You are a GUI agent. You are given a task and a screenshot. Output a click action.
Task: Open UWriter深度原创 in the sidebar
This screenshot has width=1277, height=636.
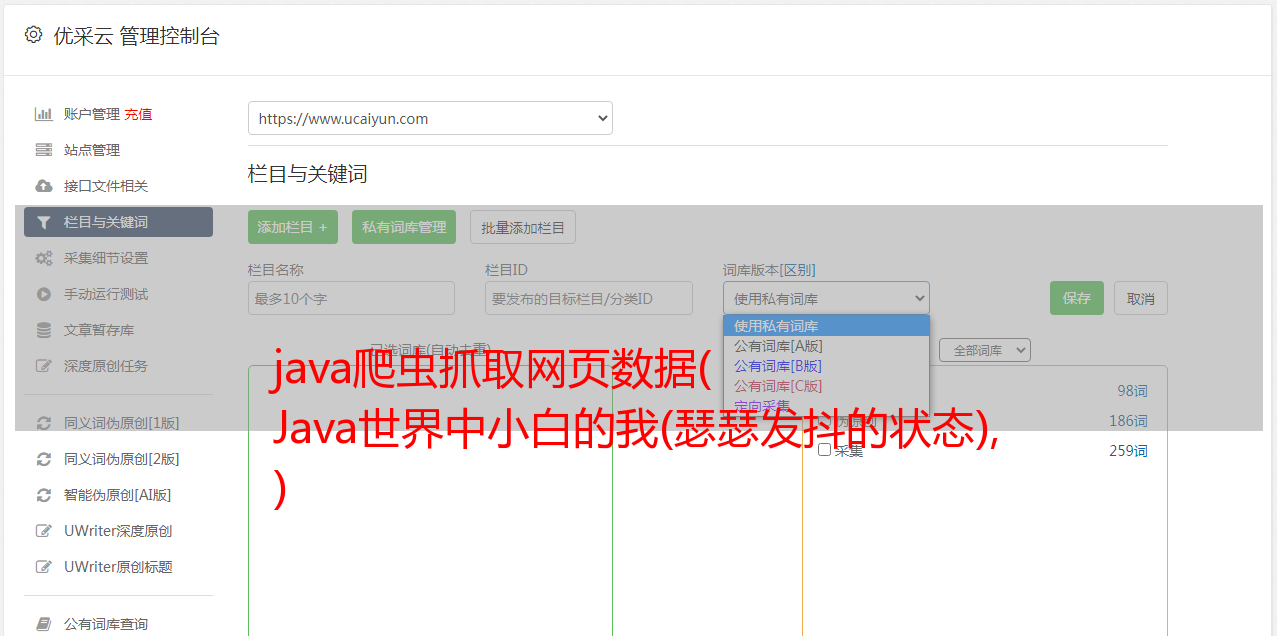point(118,531)
